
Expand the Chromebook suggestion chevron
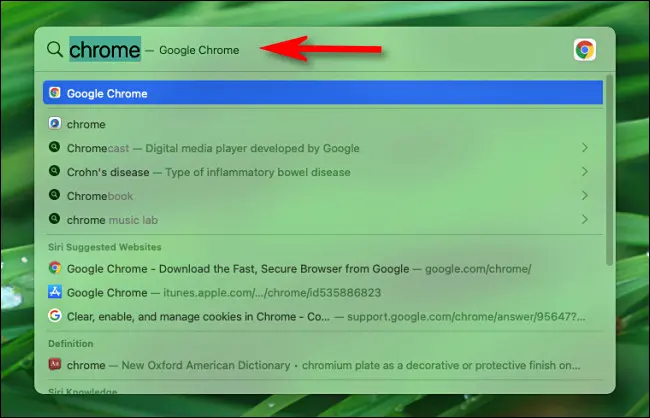584,196
